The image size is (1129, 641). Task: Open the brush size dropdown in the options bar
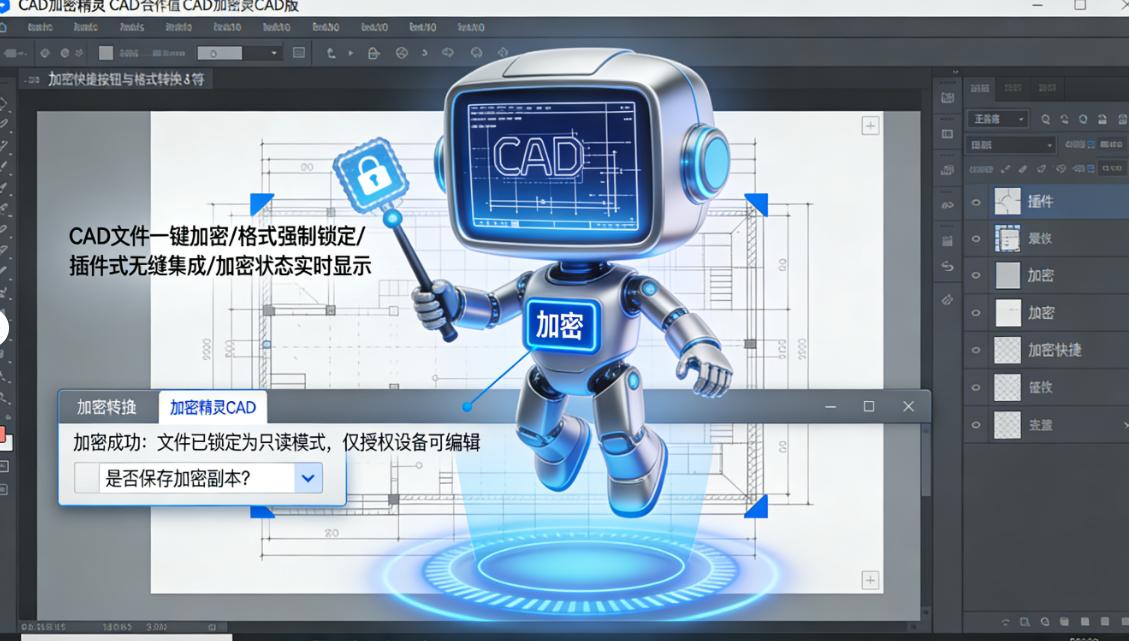coord(274,52)
